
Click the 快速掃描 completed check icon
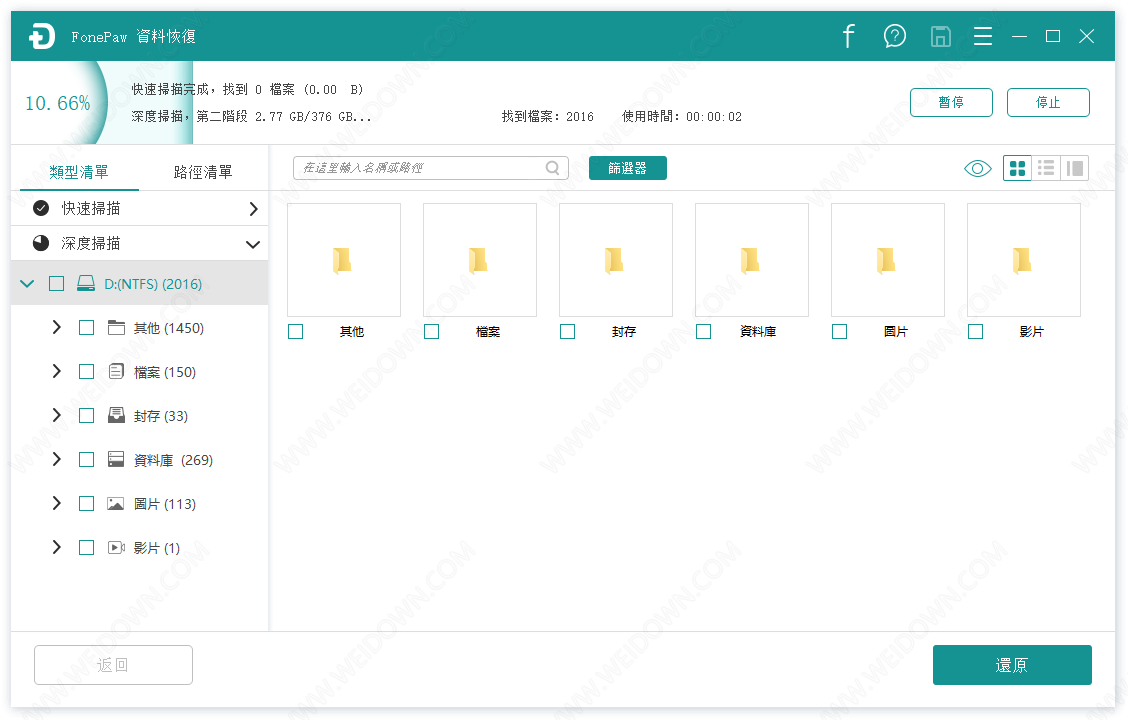(x=41, y=208)
